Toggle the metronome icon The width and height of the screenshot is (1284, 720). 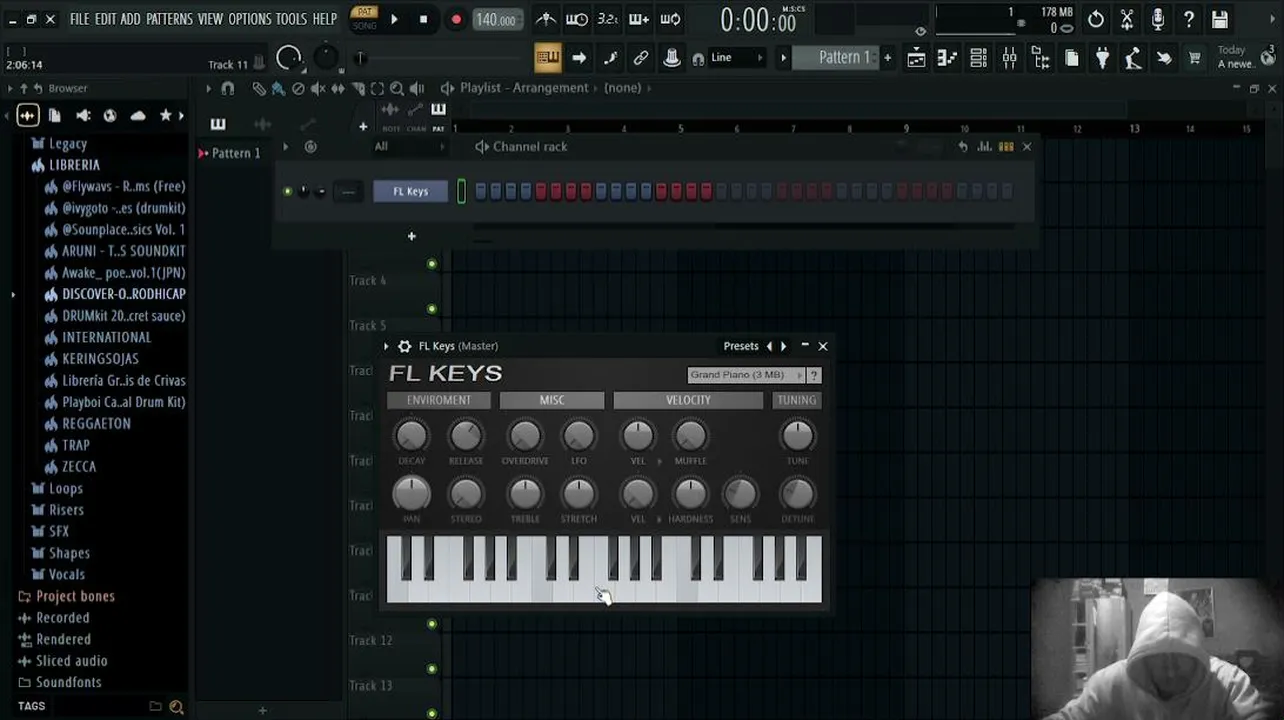(546, 19)
